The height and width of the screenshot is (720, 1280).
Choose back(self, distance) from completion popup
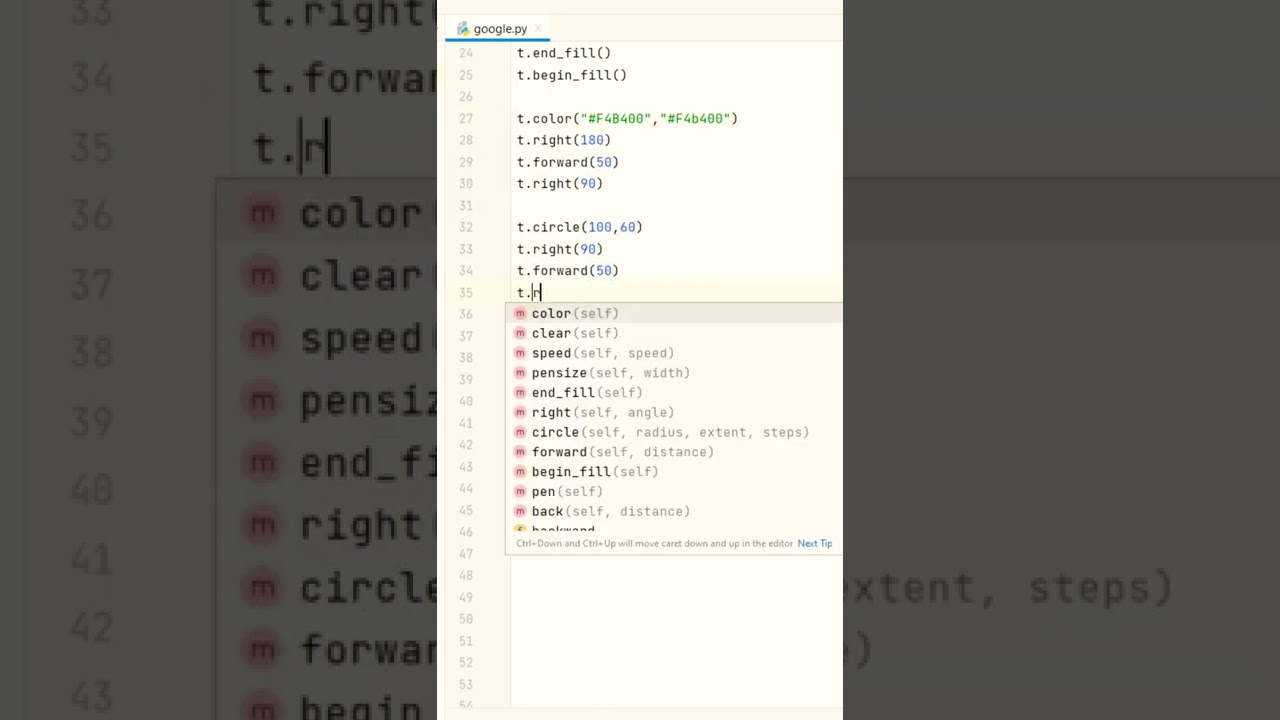coord(610,511)
